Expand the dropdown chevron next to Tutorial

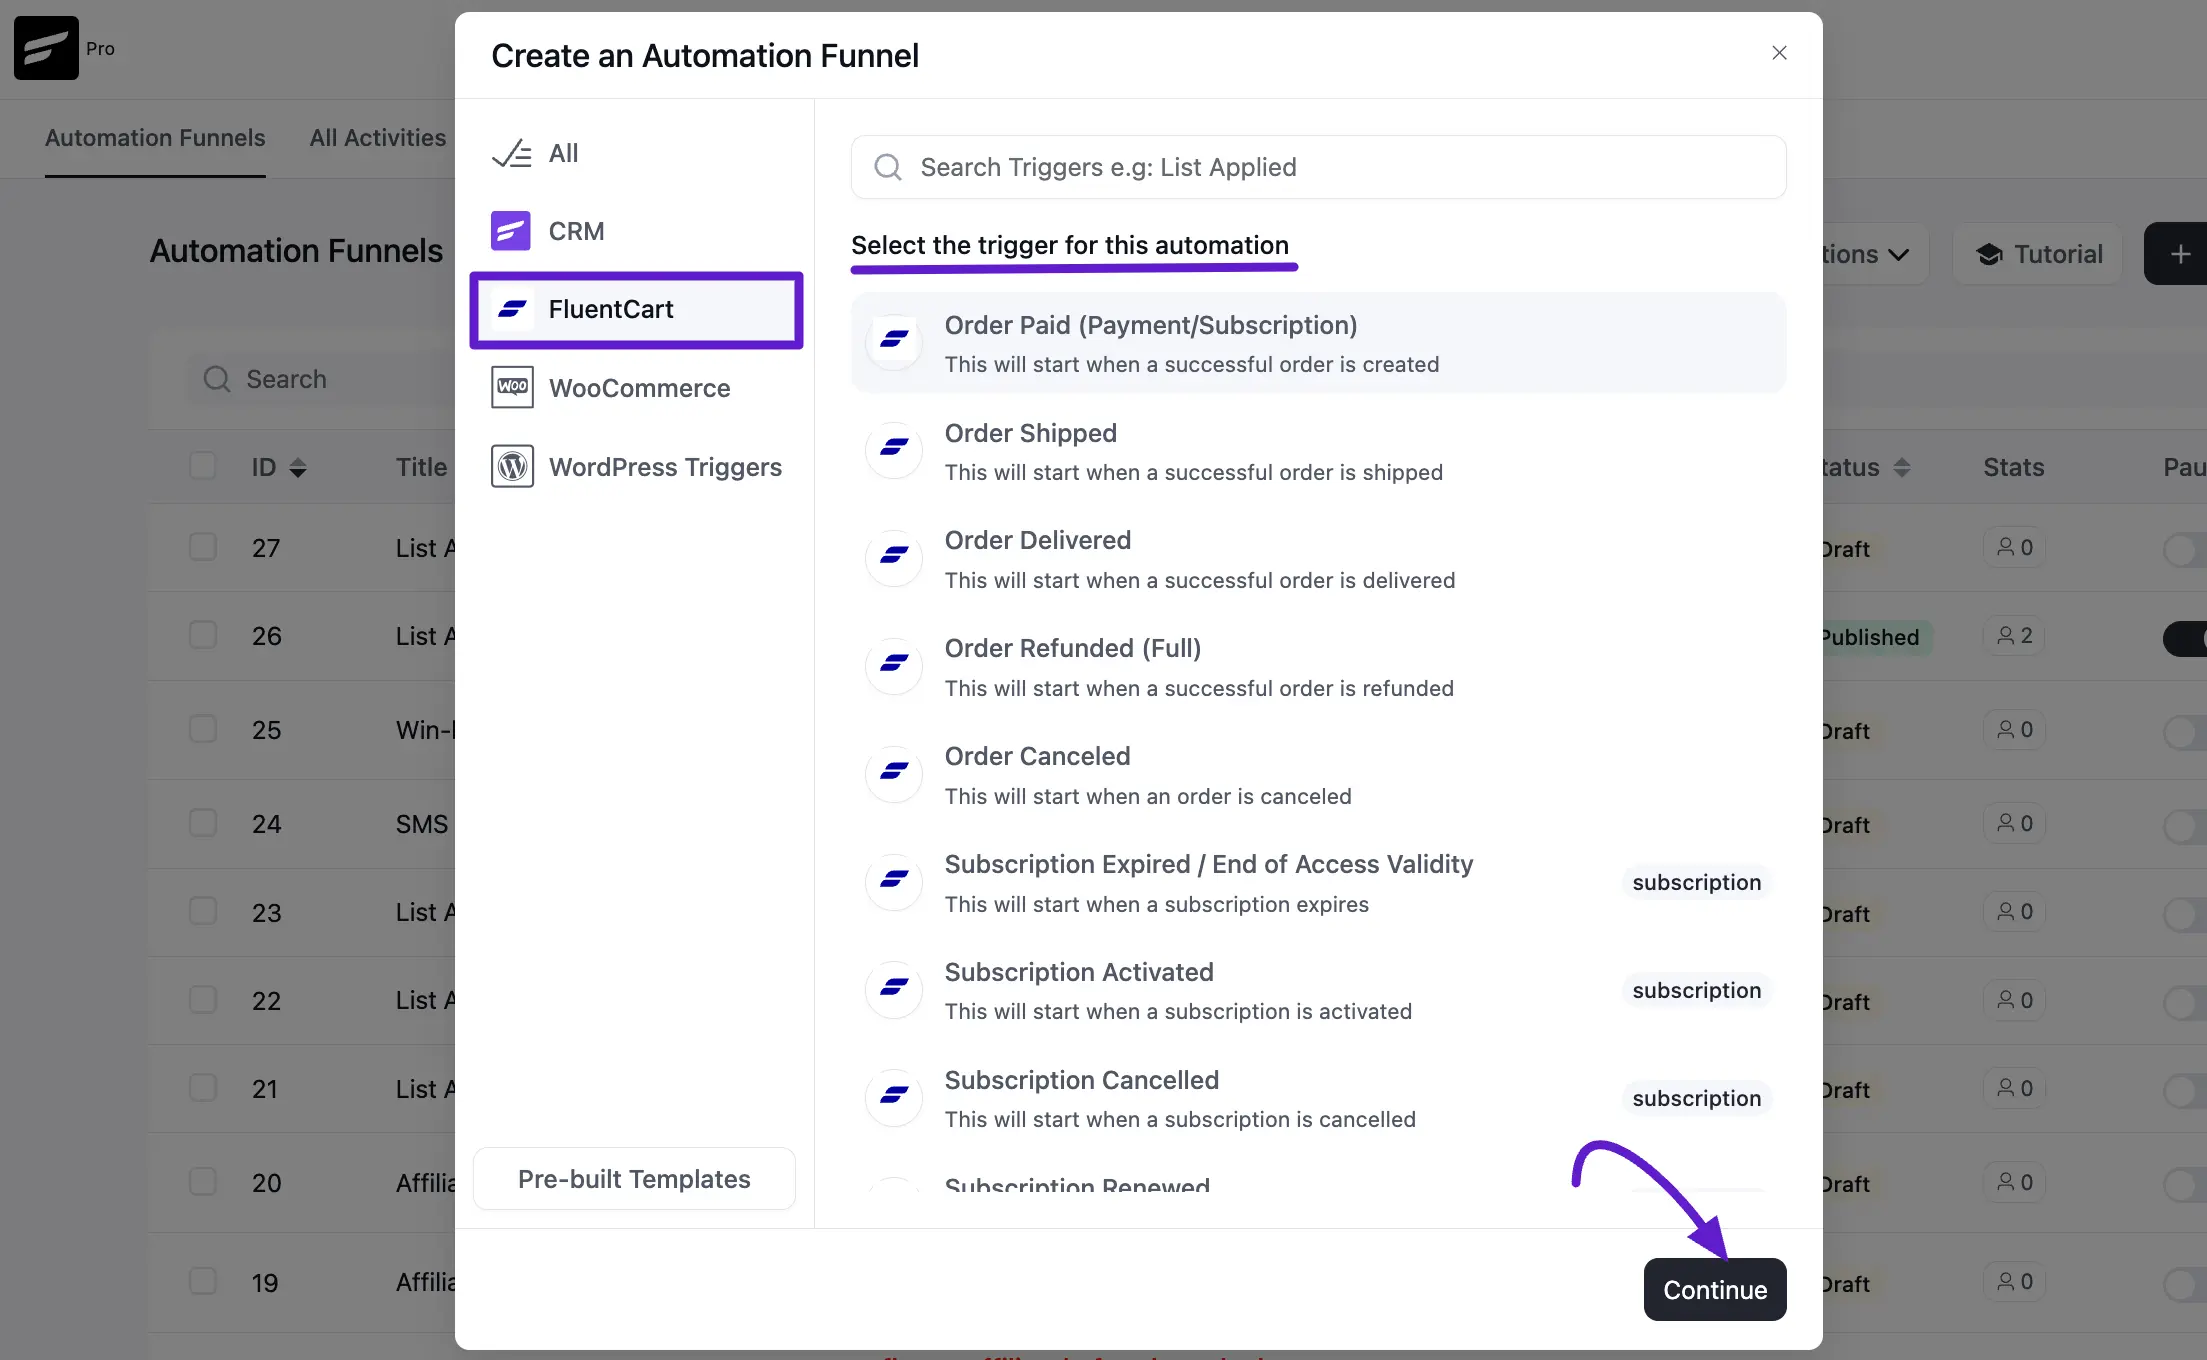tap(1898, 255)
